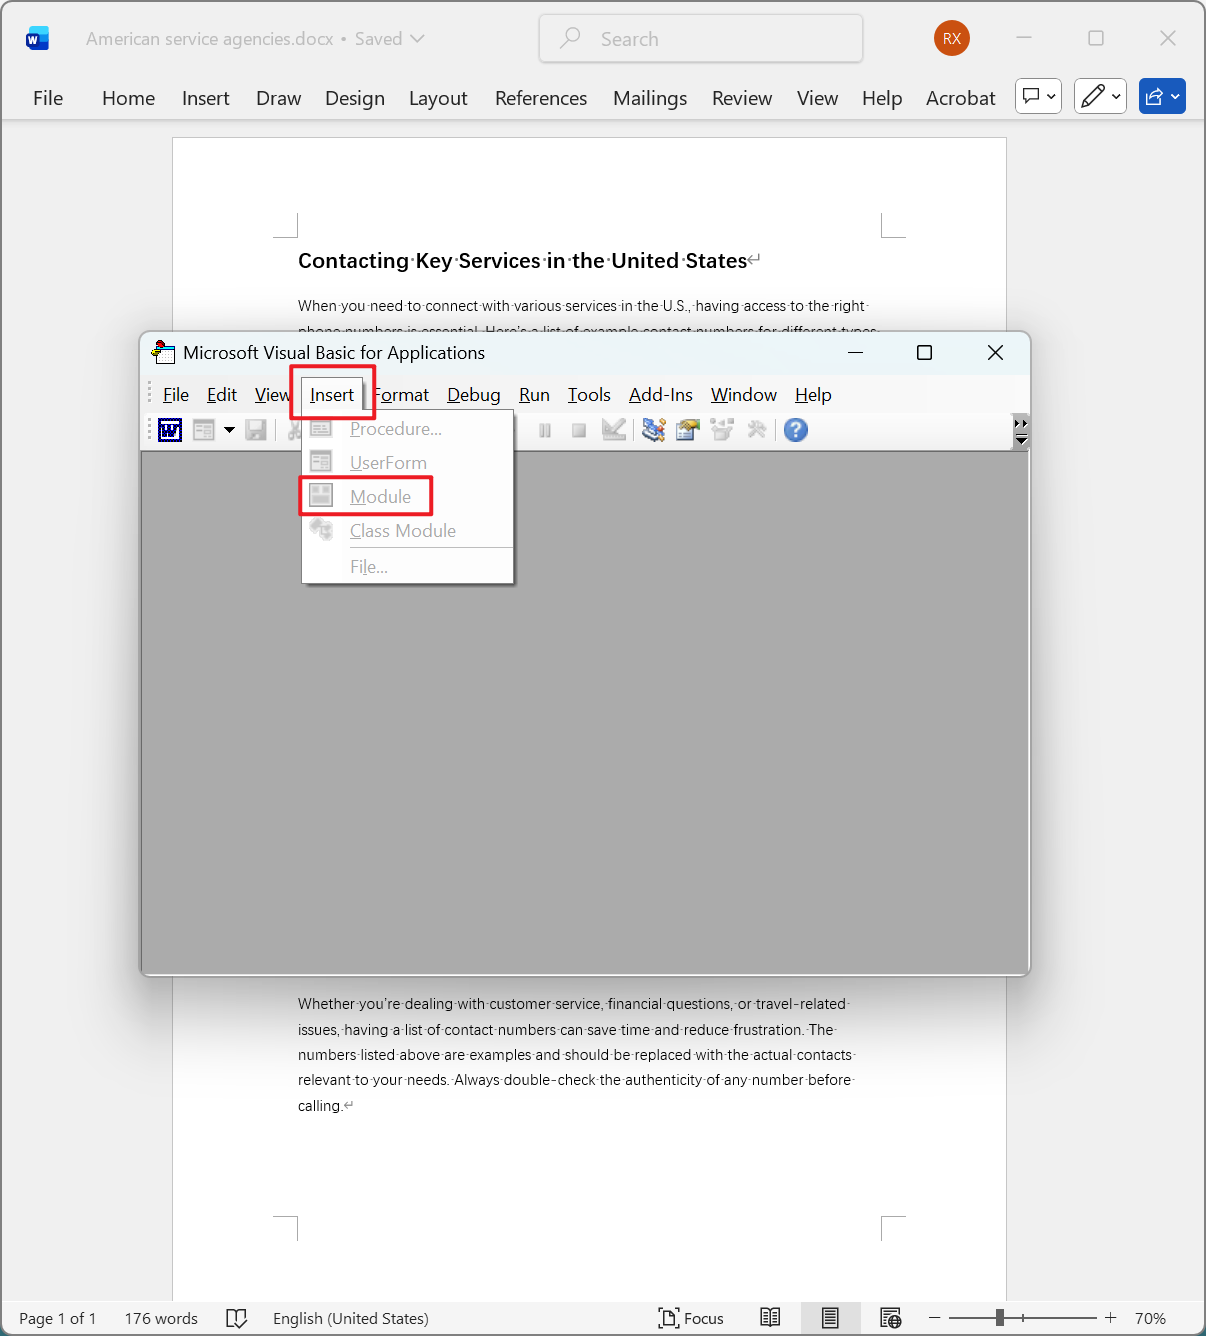This screenshot has width=1206, height=1336.
Task: Pause execution with the Break icon
Action: point(545,430)
